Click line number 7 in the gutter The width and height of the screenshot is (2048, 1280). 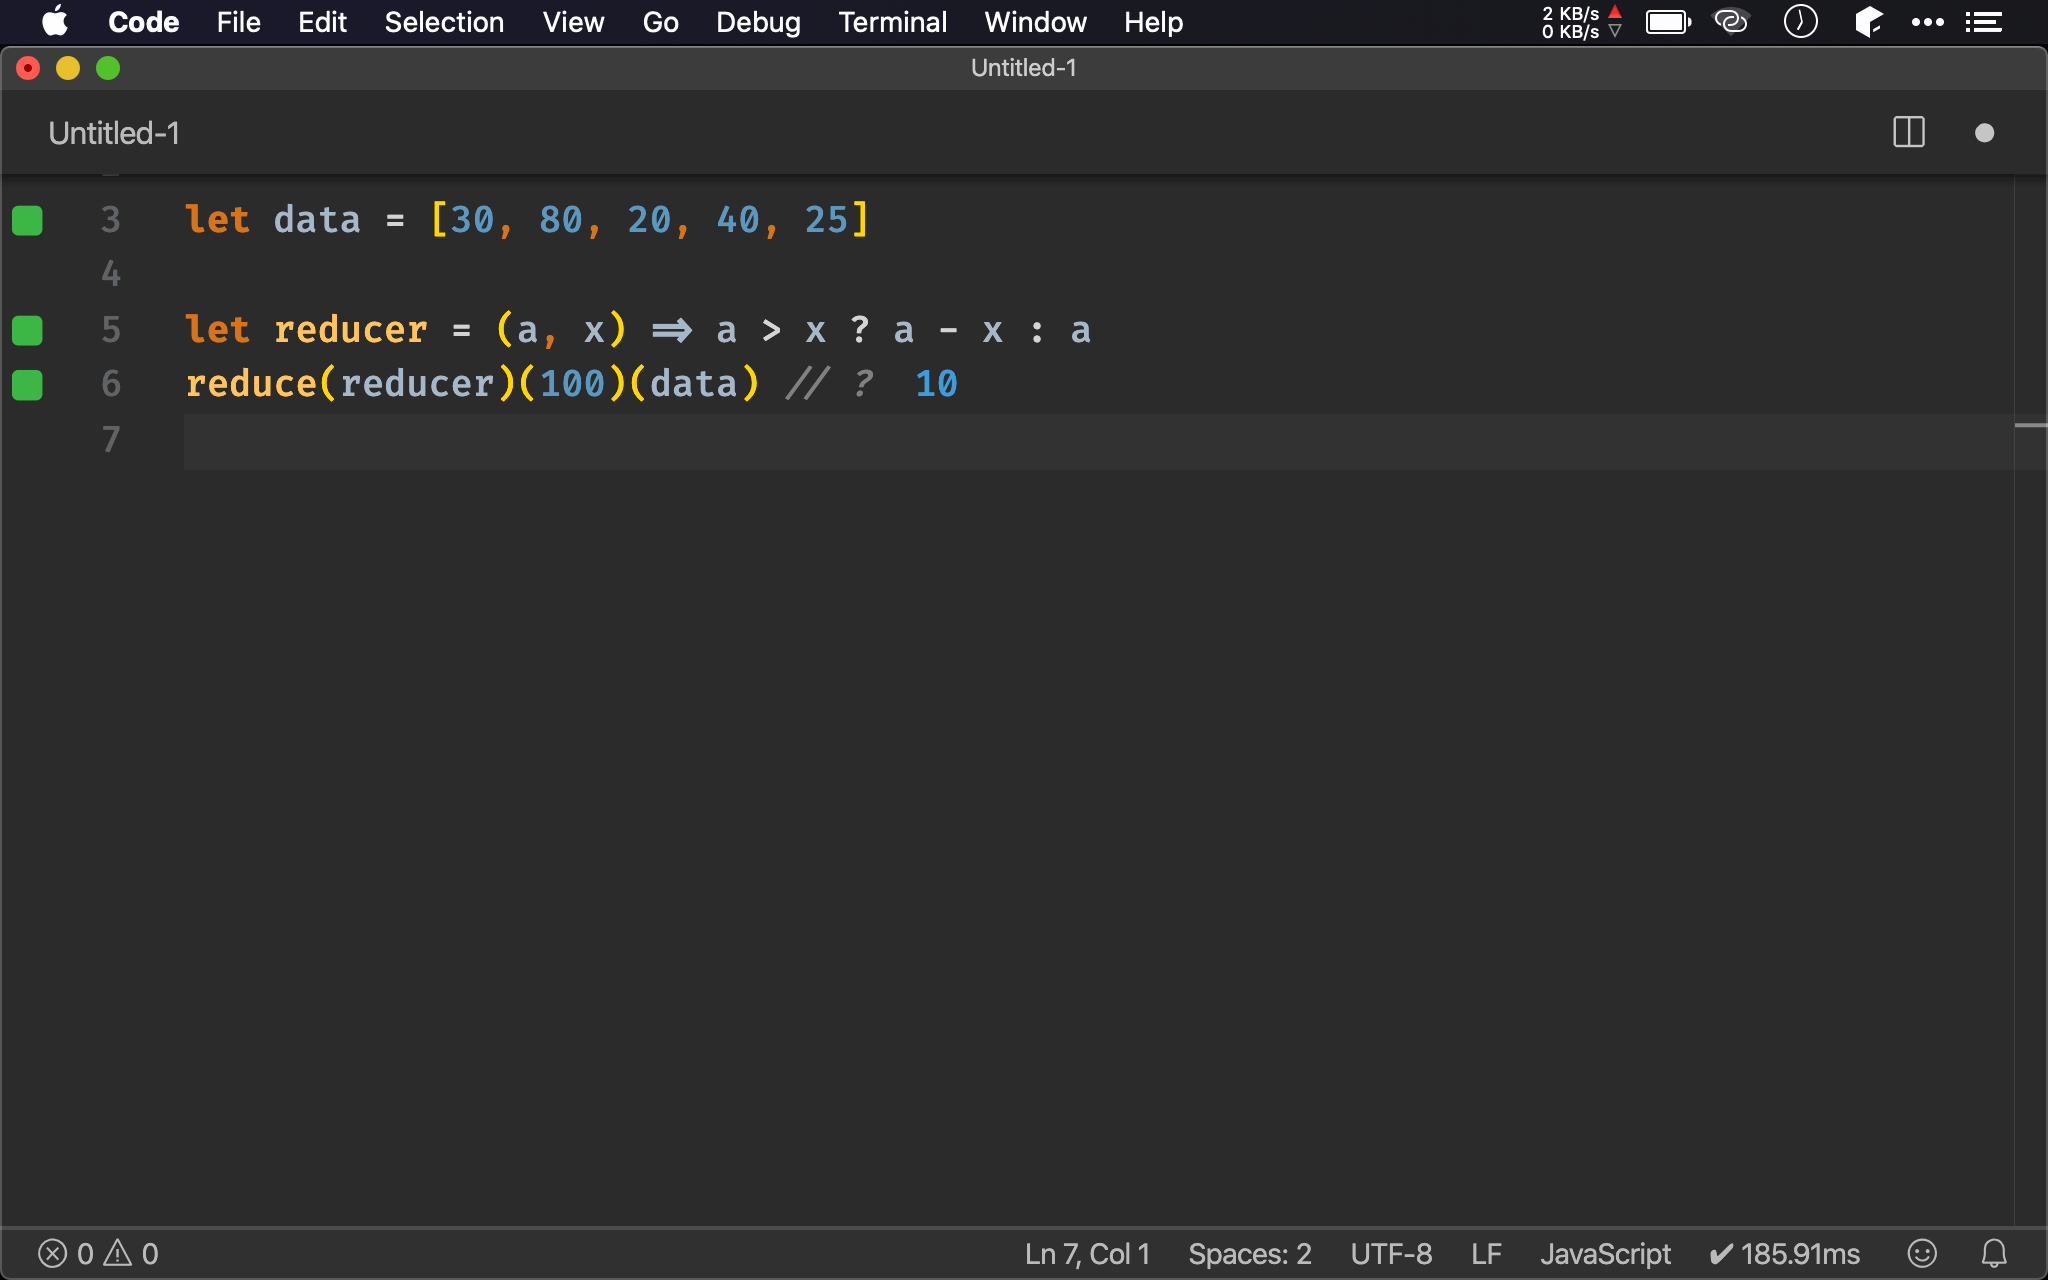coord(110,440)
